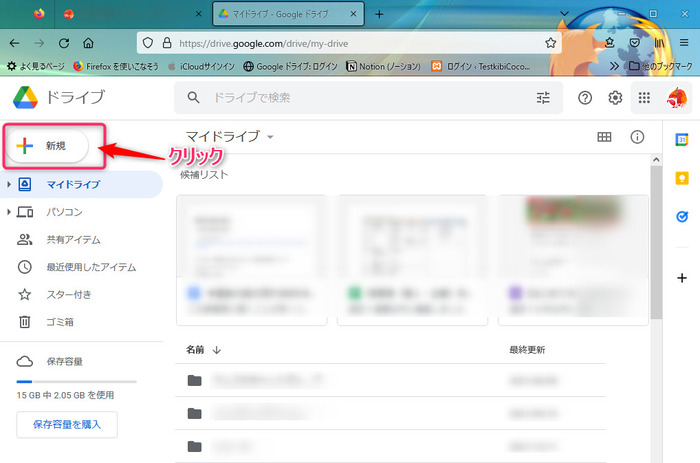Image resolution: width=700 pixels, height=463 pixels.
Task: Open Google Keep side panel icon
Action: point(682,178)
